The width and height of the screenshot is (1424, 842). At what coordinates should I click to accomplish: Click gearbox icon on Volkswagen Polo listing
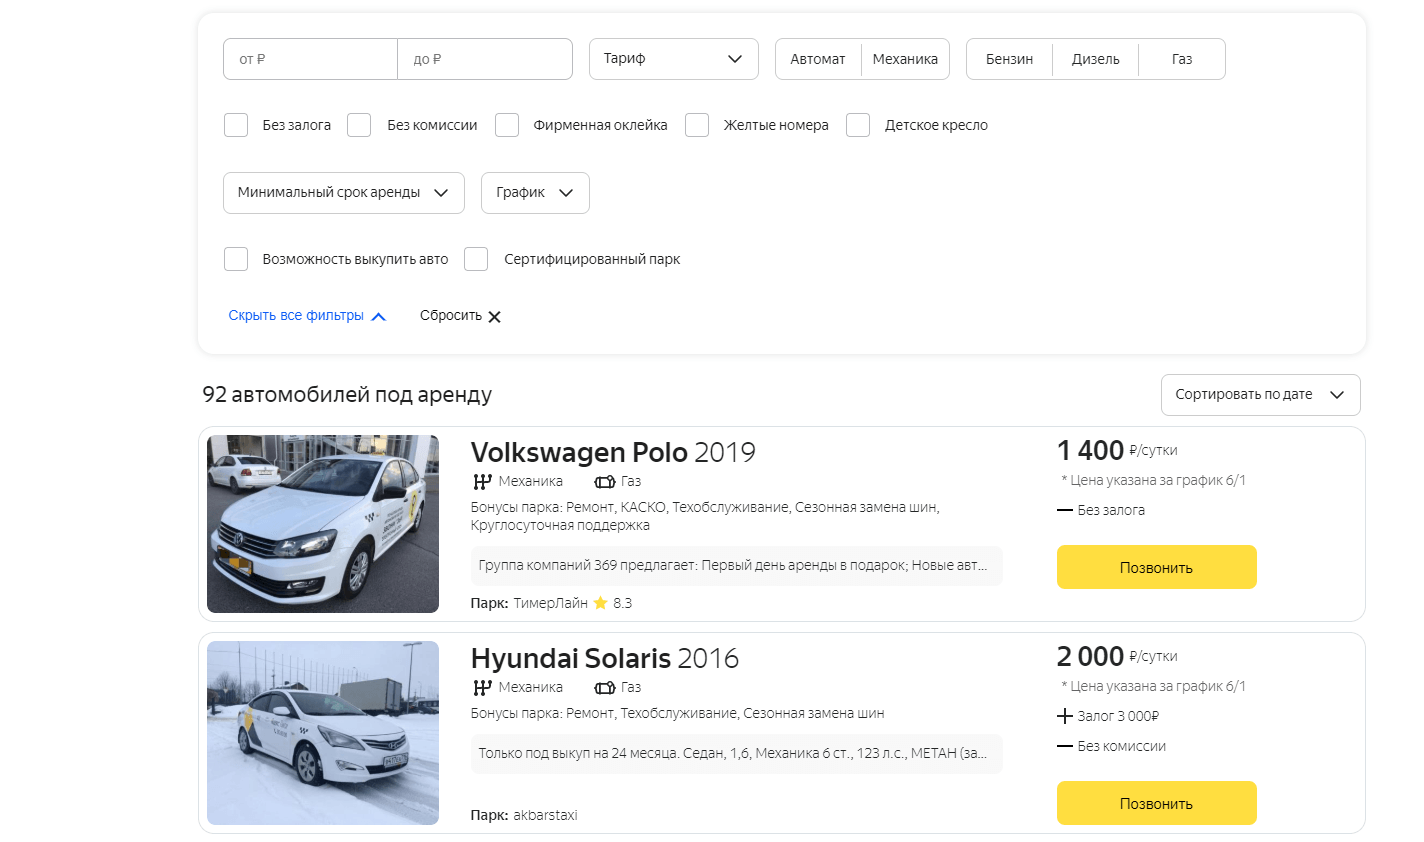pyautogui.click(x=482, y=481)
